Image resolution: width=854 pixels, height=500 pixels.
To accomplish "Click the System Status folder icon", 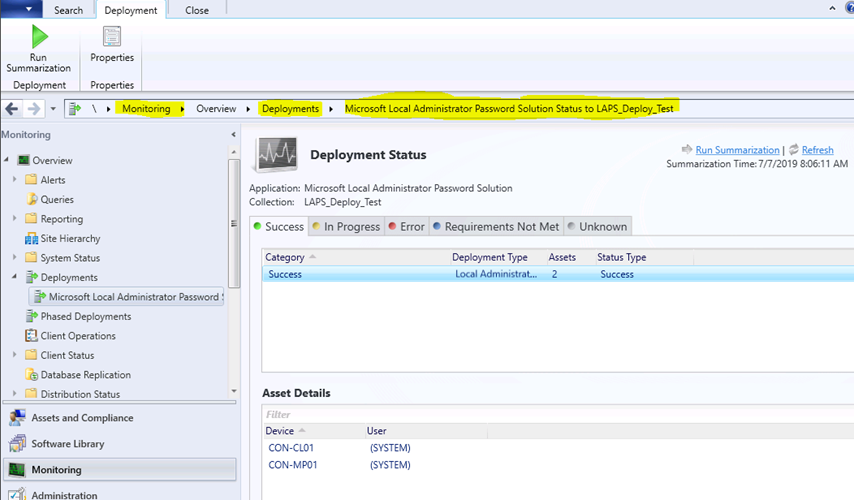I will 31,257.
